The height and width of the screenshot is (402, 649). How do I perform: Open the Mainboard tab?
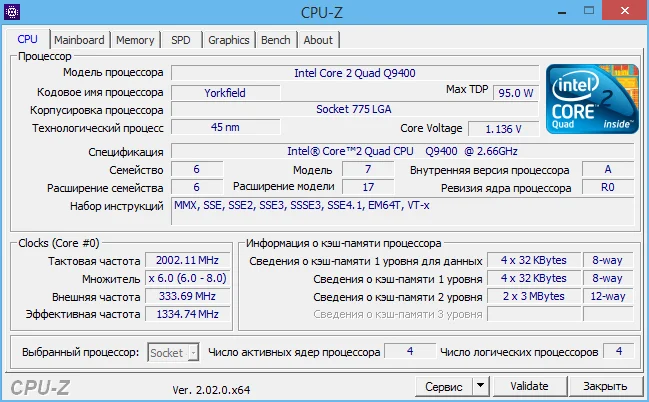tap(79, 40)
